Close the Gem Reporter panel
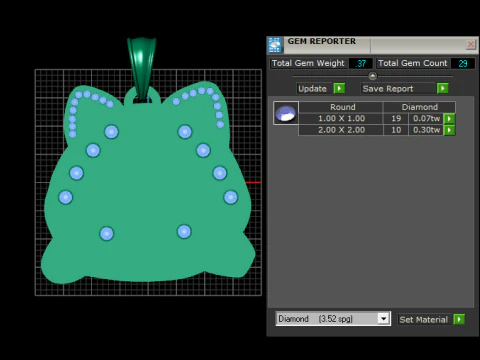The width and height of the screenshot is (480, 360). (471, 44)
